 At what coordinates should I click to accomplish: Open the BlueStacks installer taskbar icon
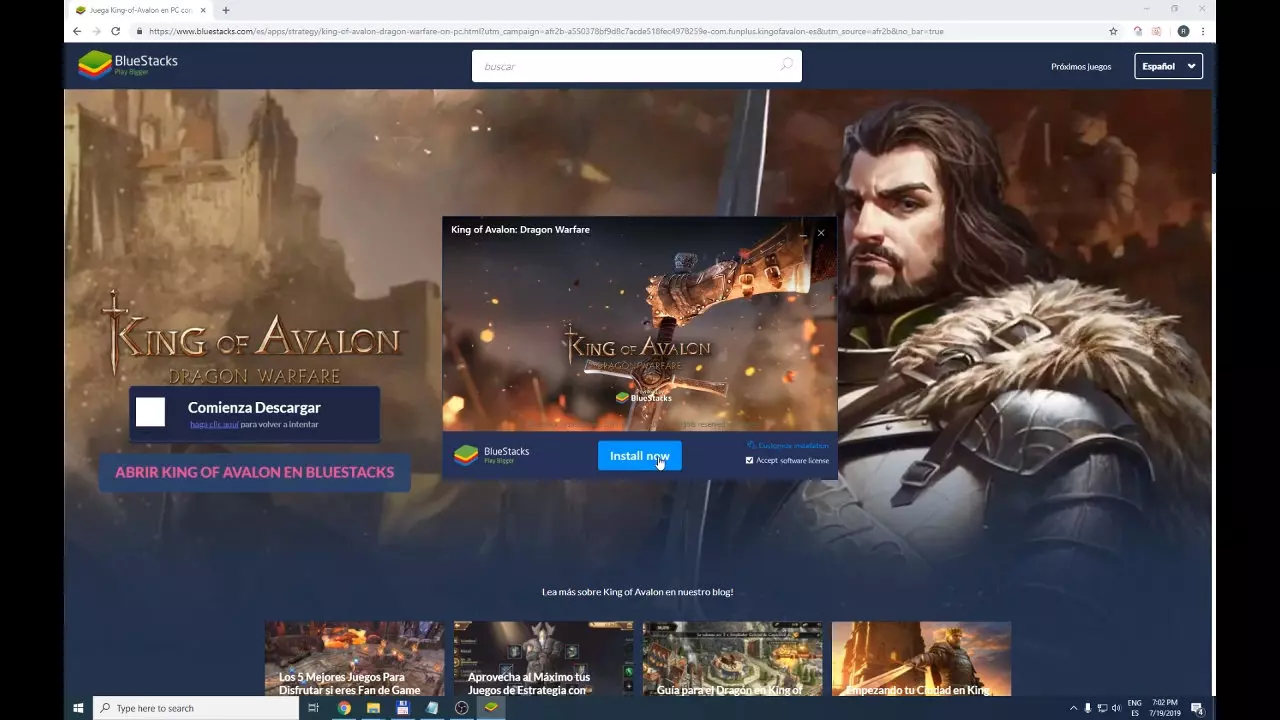(x=491, y=708)
